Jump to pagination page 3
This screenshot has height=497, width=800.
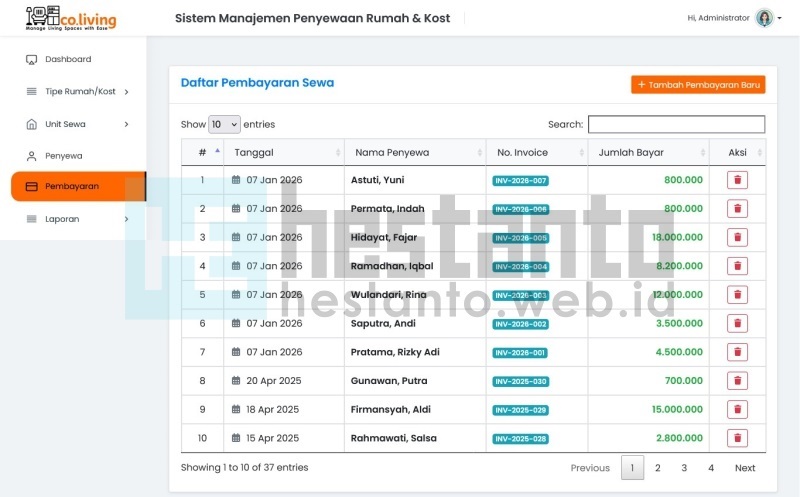[x=684, y=468]
